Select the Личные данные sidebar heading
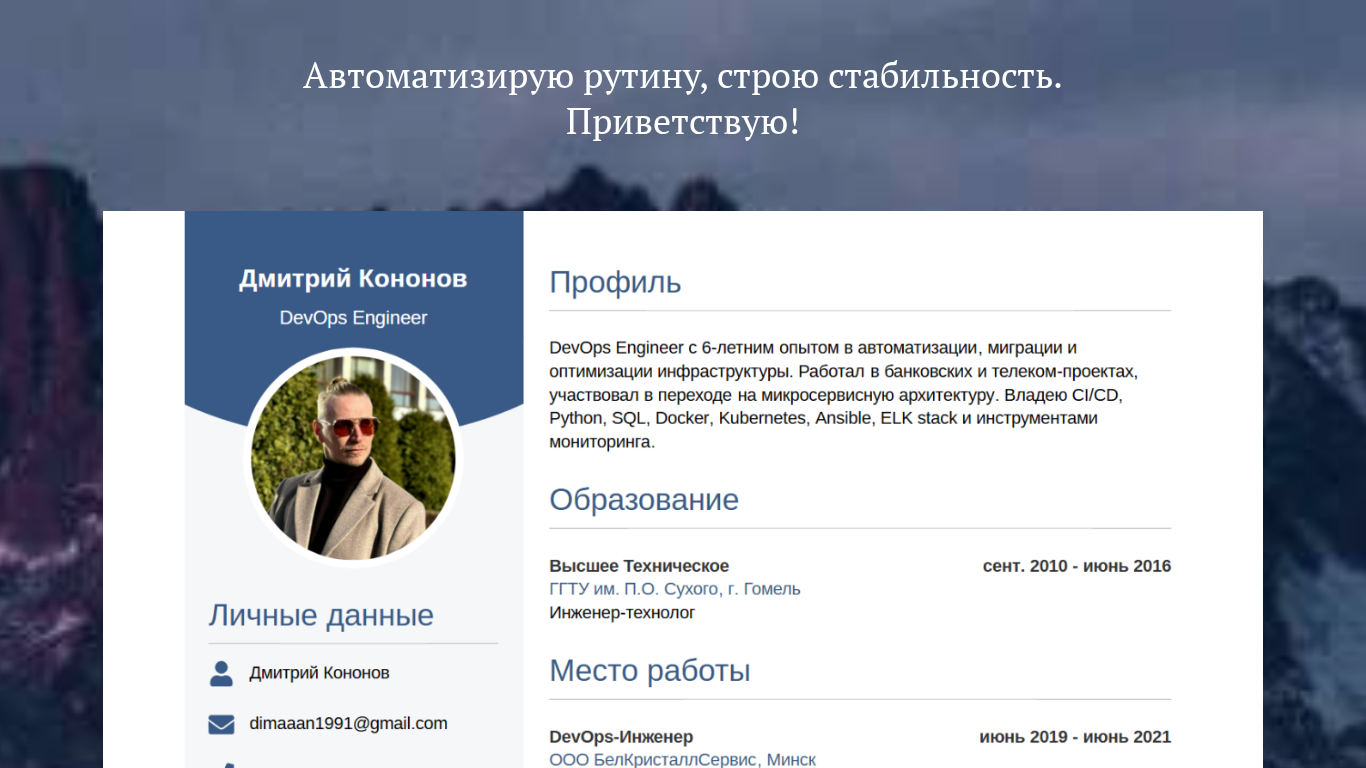 (321, 615)
